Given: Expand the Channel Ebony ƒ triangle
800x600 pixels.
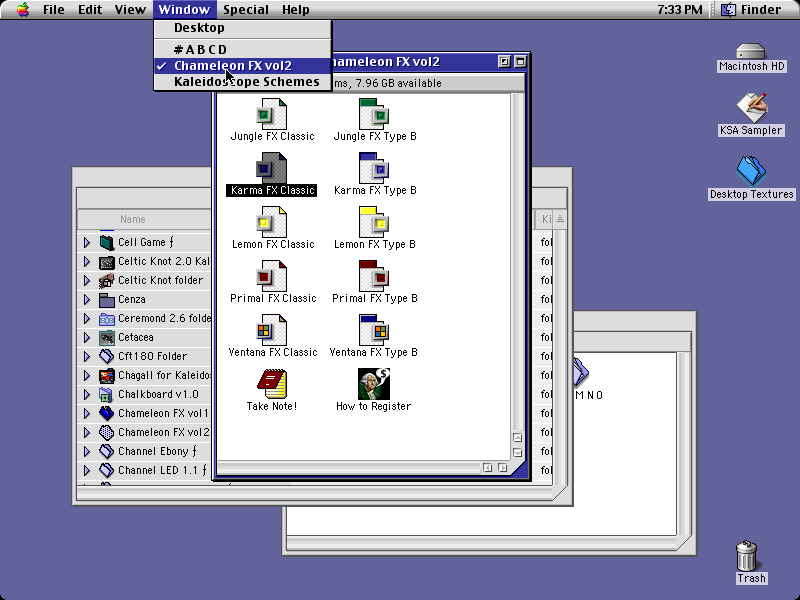Looking at the screenshot, I should [x=87, y=452].
